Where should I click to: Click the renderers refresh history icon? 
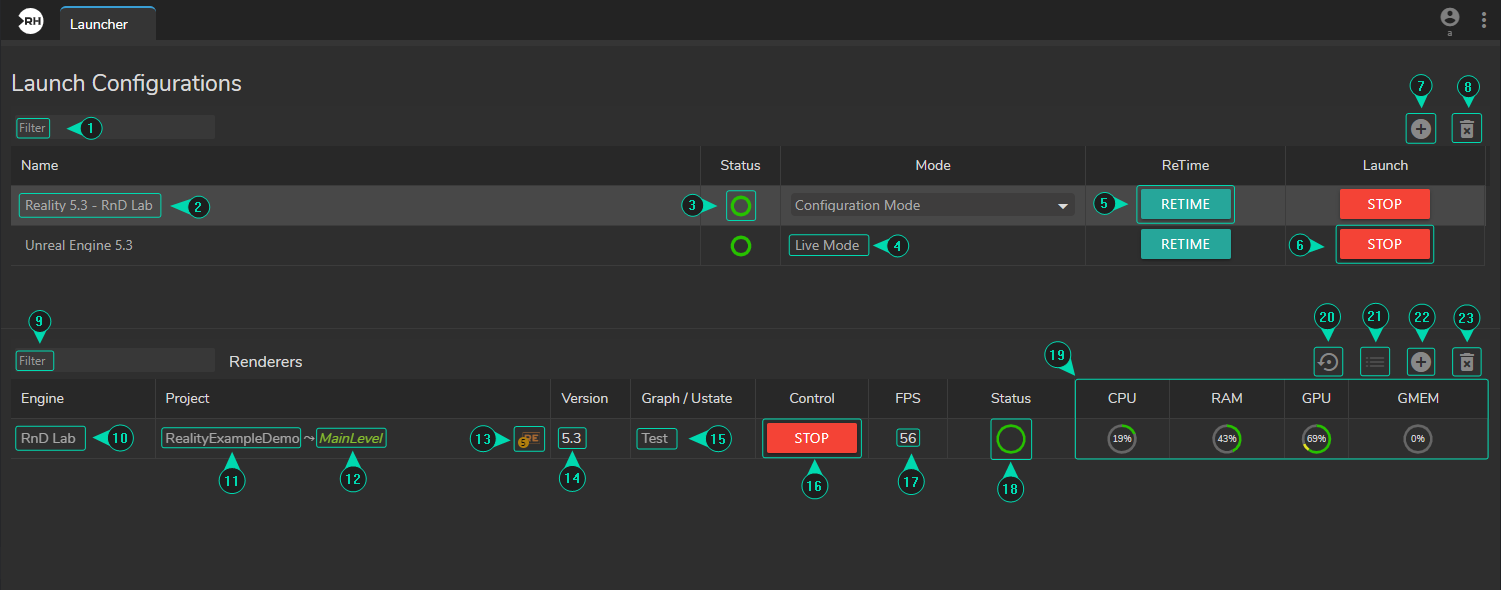[x=1328, y=362]
